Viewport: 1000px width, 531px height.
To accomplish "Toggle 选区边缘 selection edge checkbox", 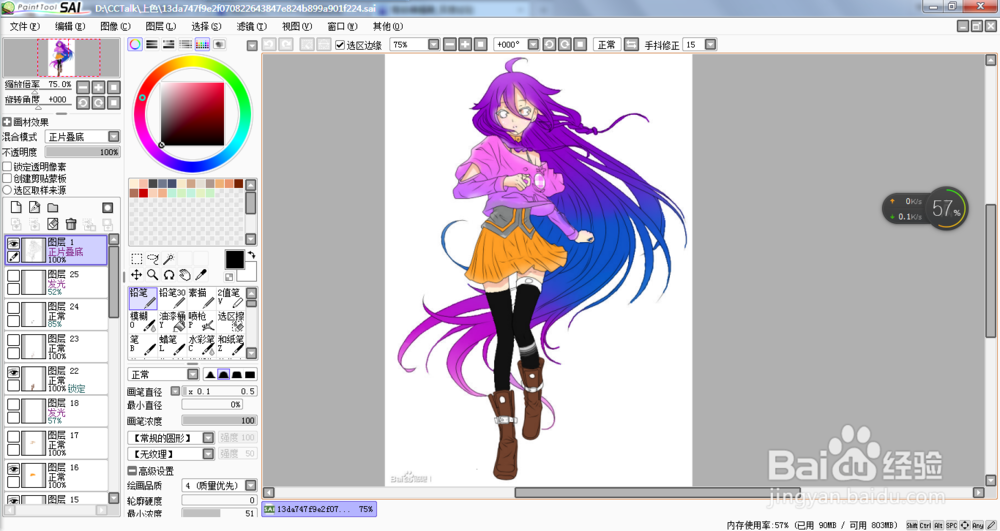I will click(340, 45).
